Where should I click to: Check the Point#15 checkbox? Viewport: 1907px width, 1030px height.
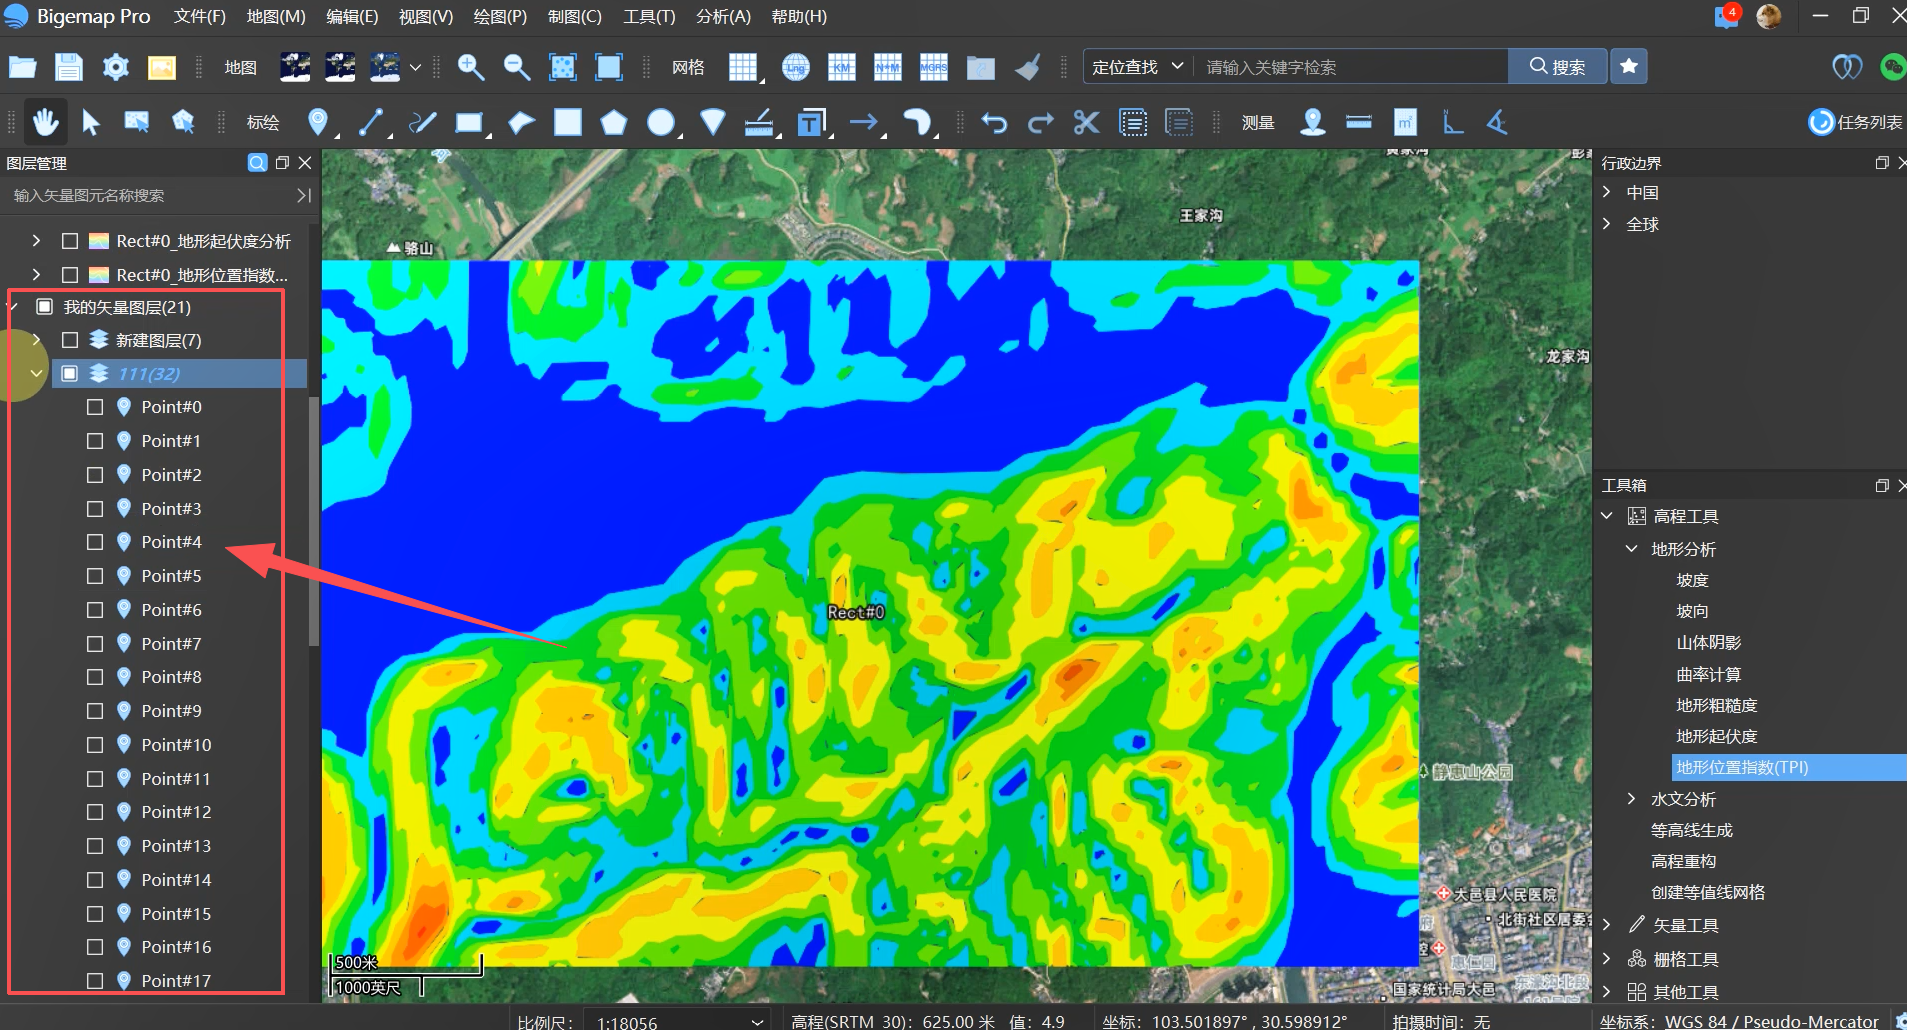pyautogui.click(x=95, y=914)
